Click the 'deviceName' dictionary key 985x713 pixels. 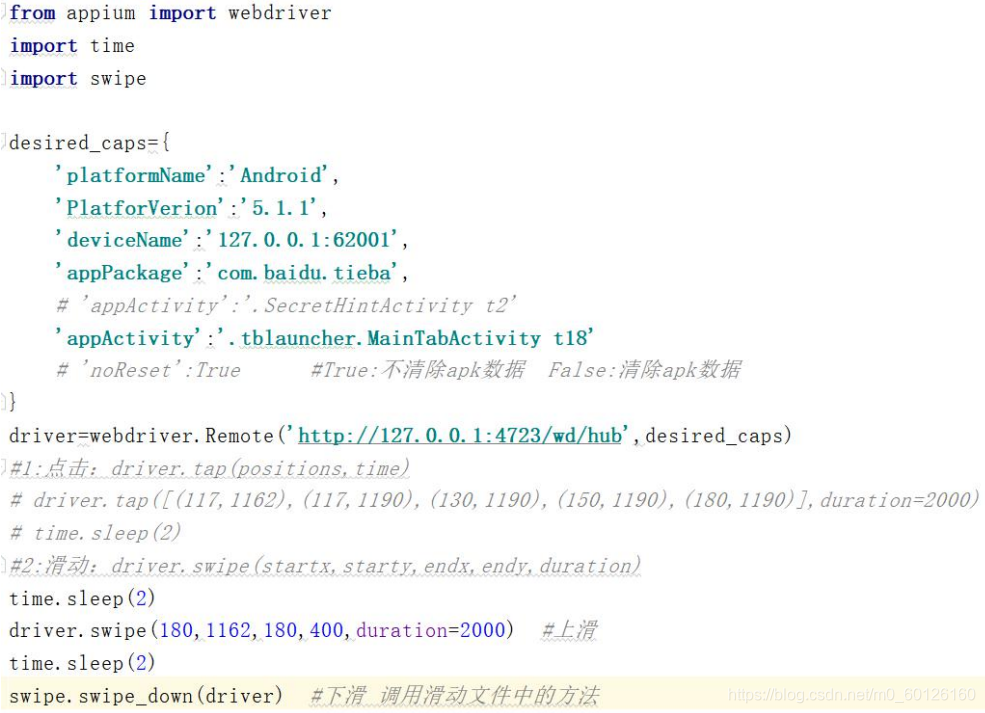point(121,240)
